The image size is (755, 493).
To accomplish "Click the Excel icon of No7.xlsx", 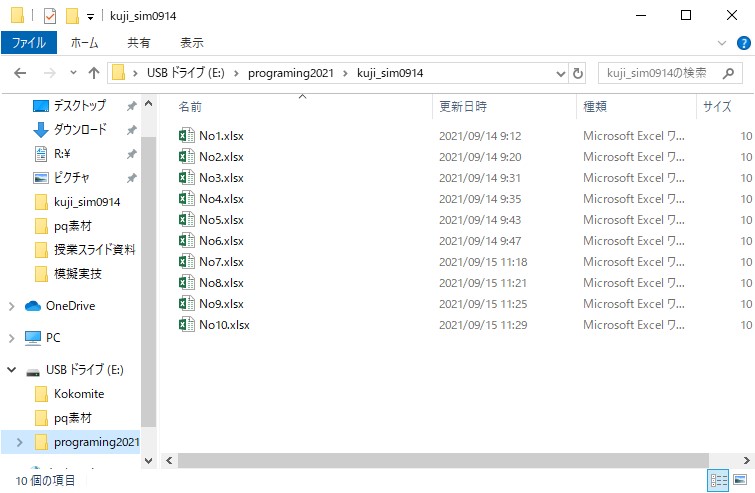I will click(186, 261).
